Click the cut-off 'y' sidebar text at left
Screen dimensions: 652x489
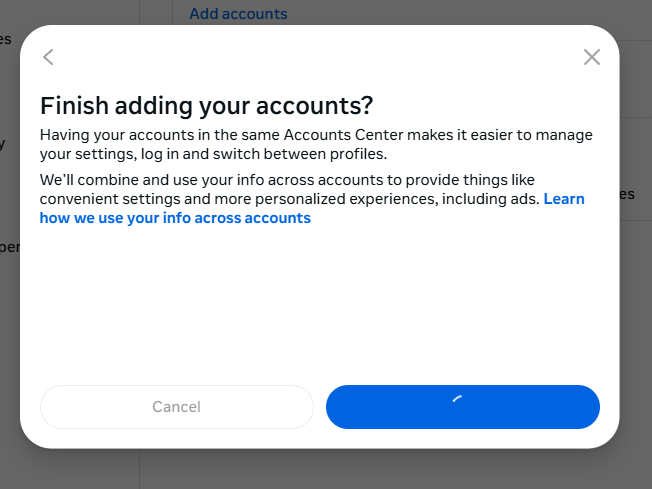3,143
